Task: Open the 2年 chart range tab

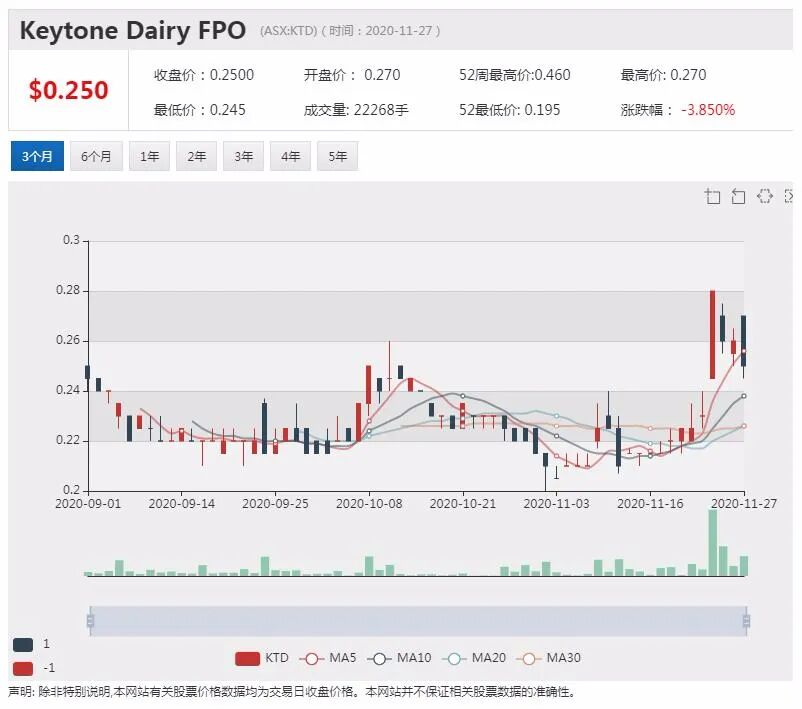Action: tap(196, 156)
